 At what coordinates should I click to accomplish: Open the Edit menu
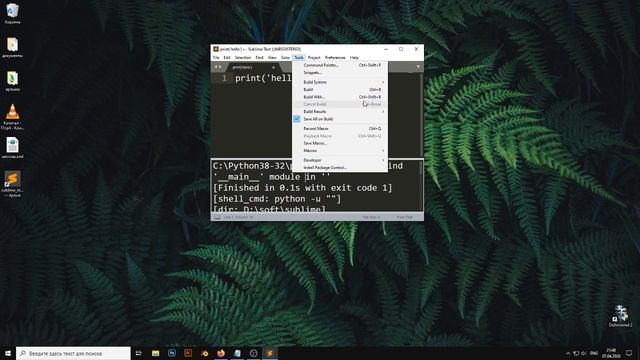coord(227,58)
